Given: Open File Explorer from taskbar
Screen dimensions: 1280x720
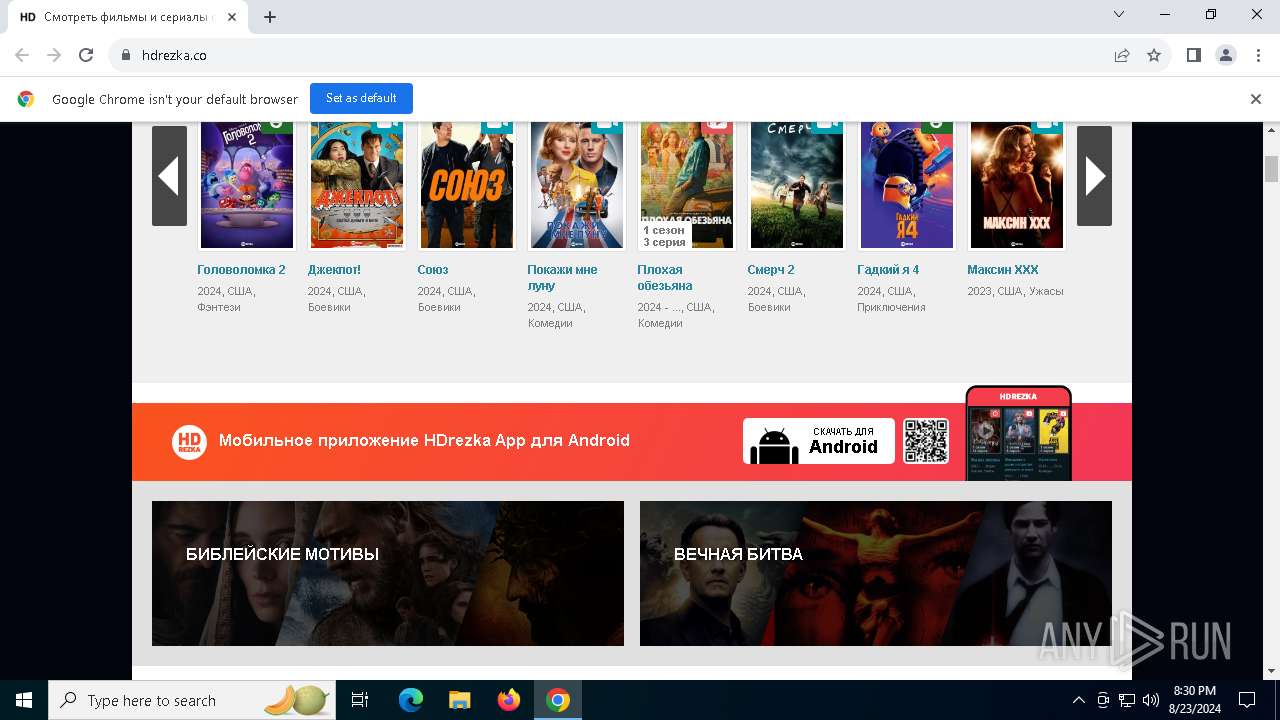Looking at the screenshot, I should tap(460, 700).
